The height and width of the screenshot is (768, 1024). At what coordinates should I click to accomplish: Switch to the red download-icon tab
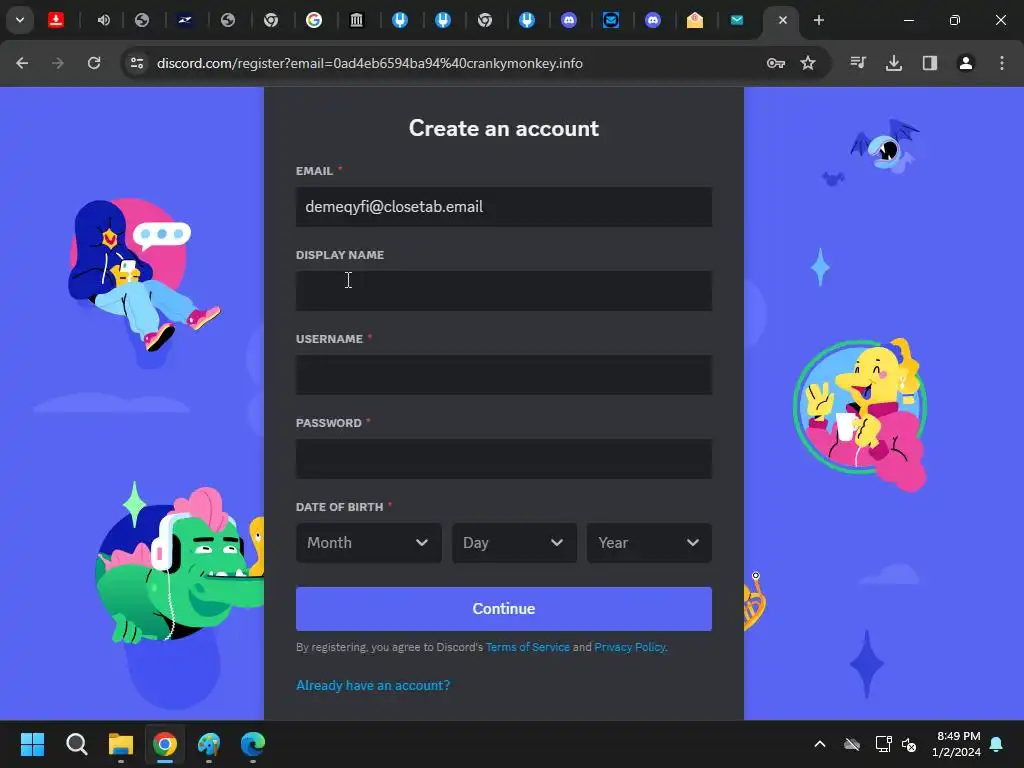click(x=56, y=20)
